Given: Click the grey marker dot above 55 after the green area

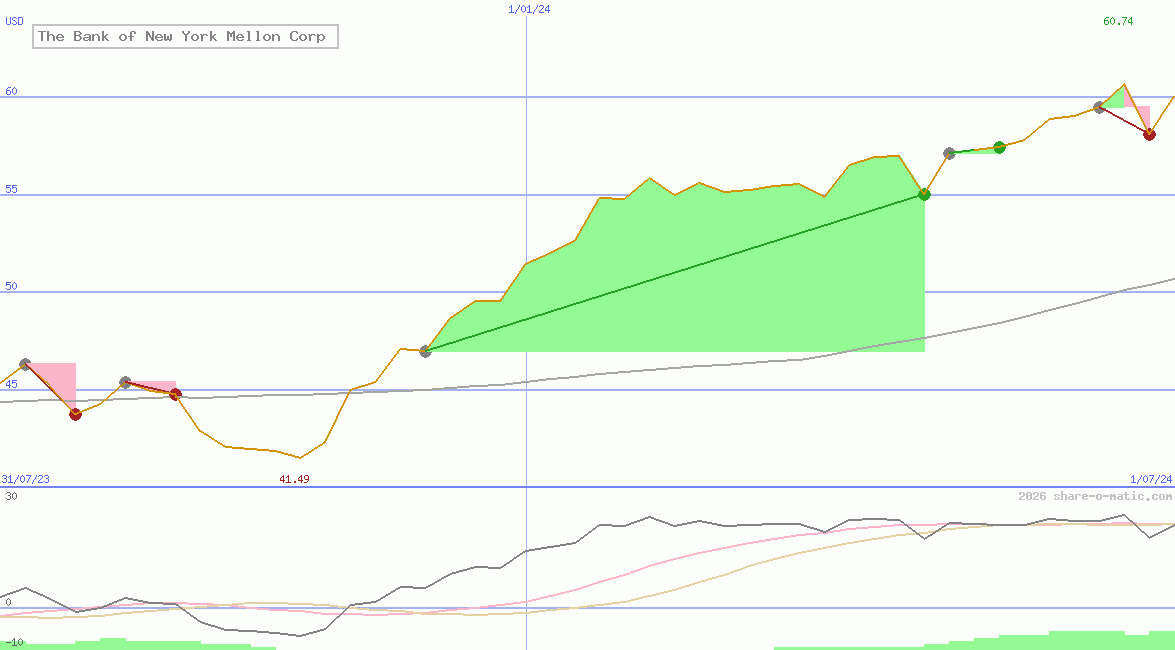Looking at the screenshot, I should 949,153.
